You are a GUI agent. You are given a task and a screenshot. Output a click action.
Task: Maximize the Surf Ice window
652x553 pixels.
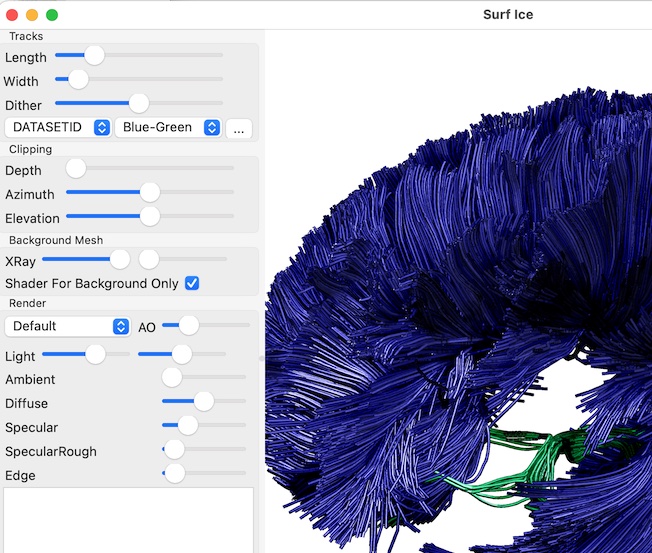[52, 15]
